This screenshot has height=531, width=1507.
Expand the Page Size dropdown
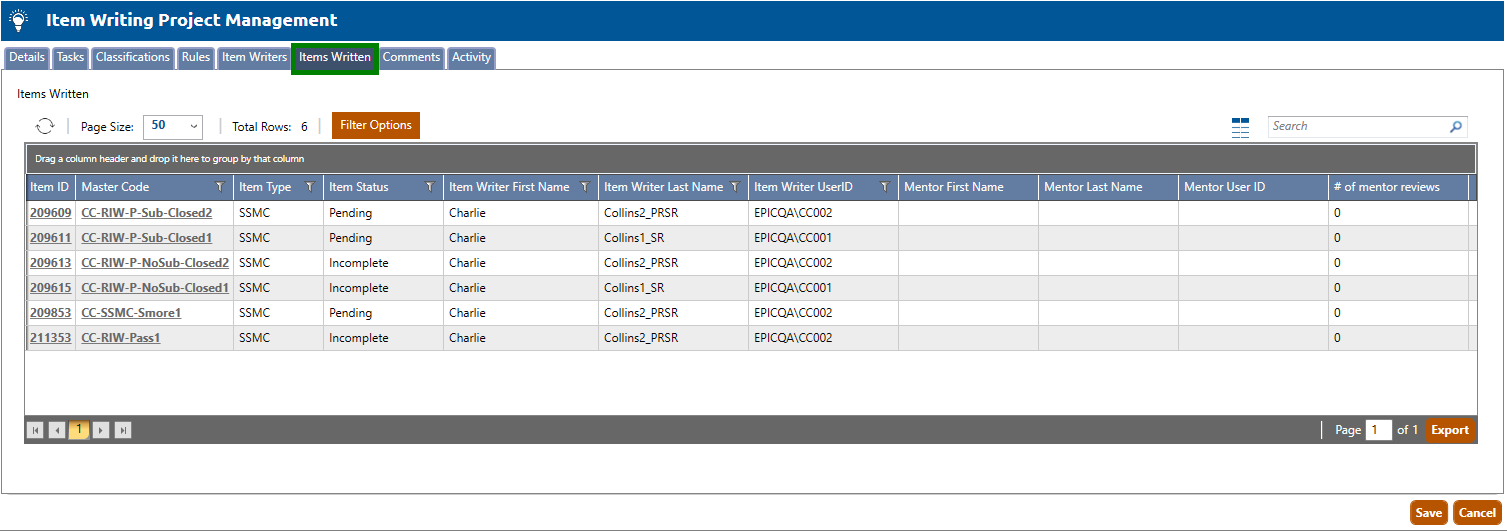[x=173, y=126]
